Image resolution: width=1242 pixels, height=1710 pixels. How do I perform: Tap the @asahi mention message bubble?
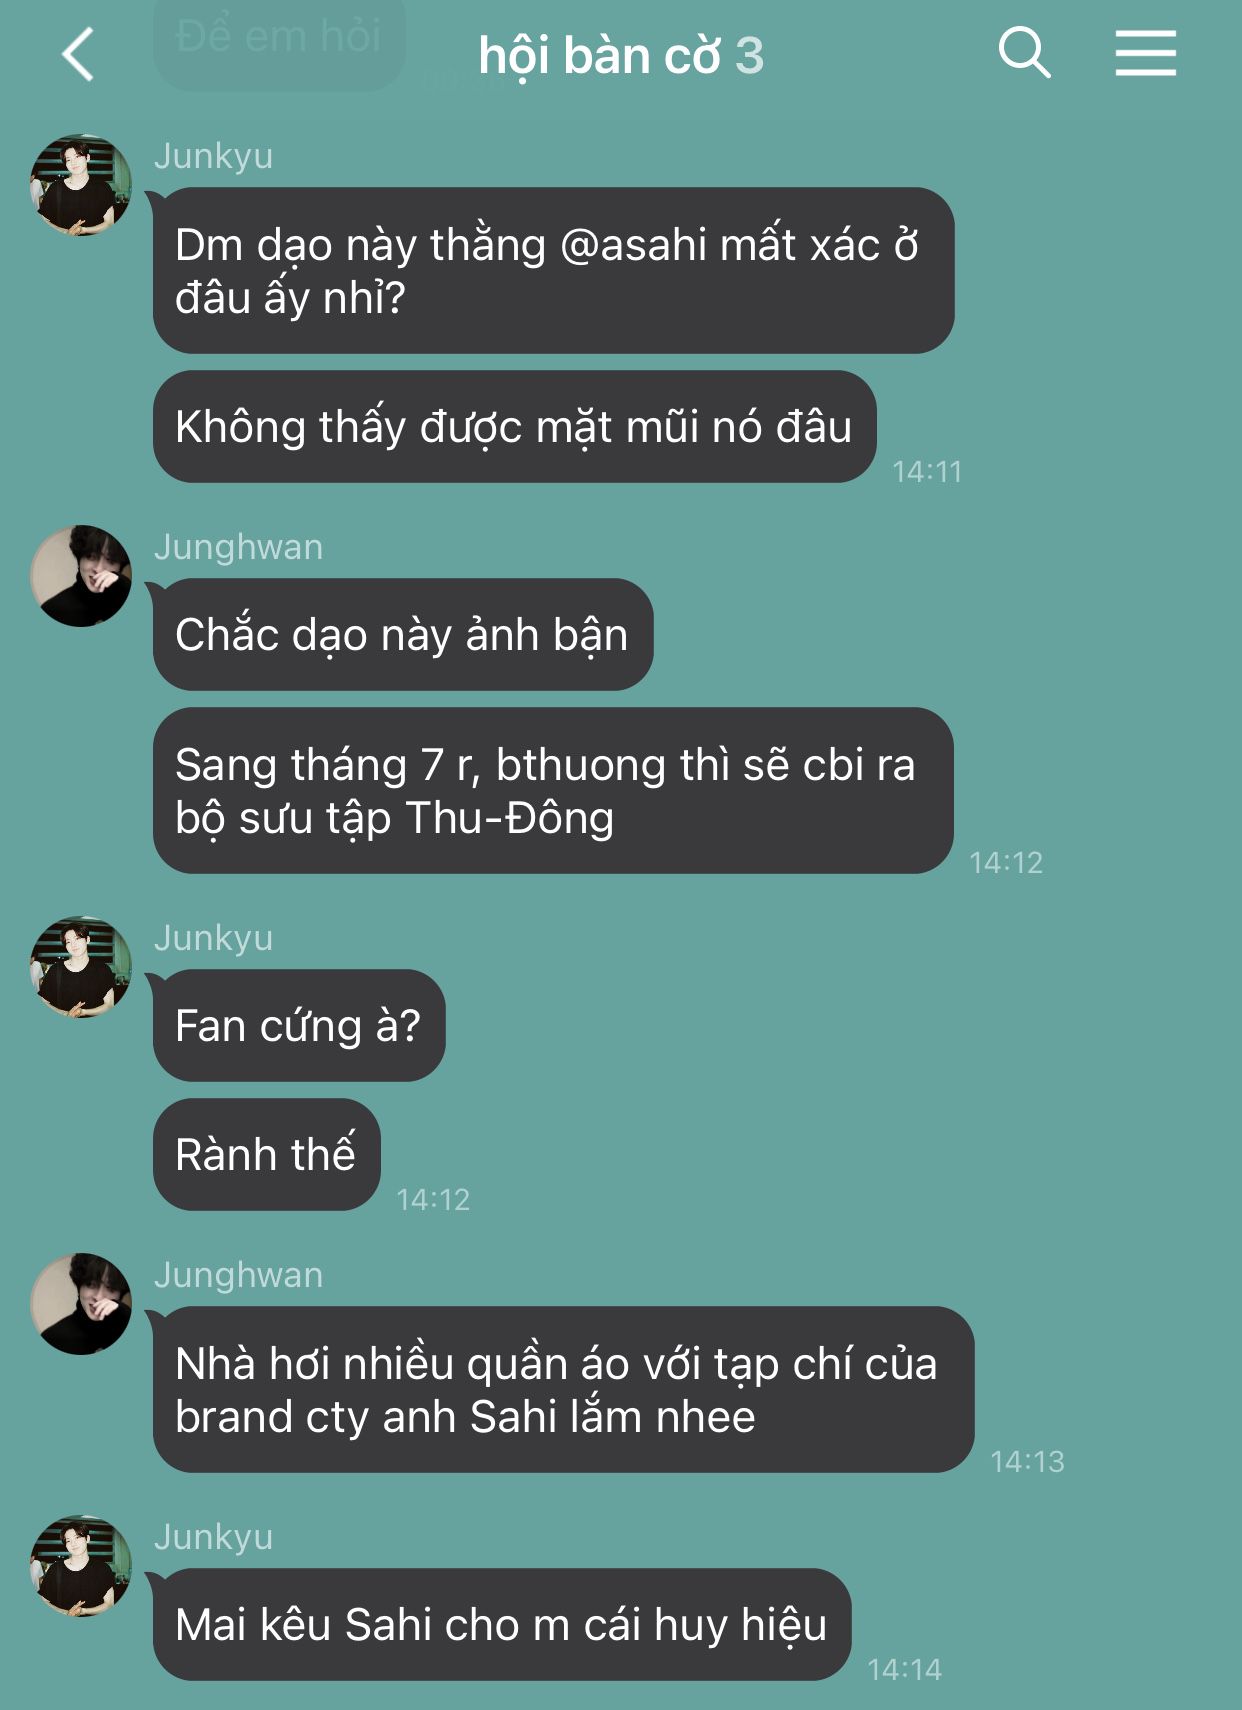[x=553, y=270]
